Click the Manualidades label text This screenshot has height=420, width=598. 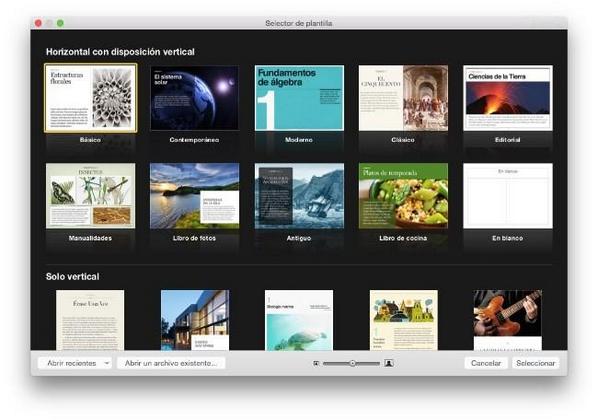pyautogui.click(x=90, y=238)
